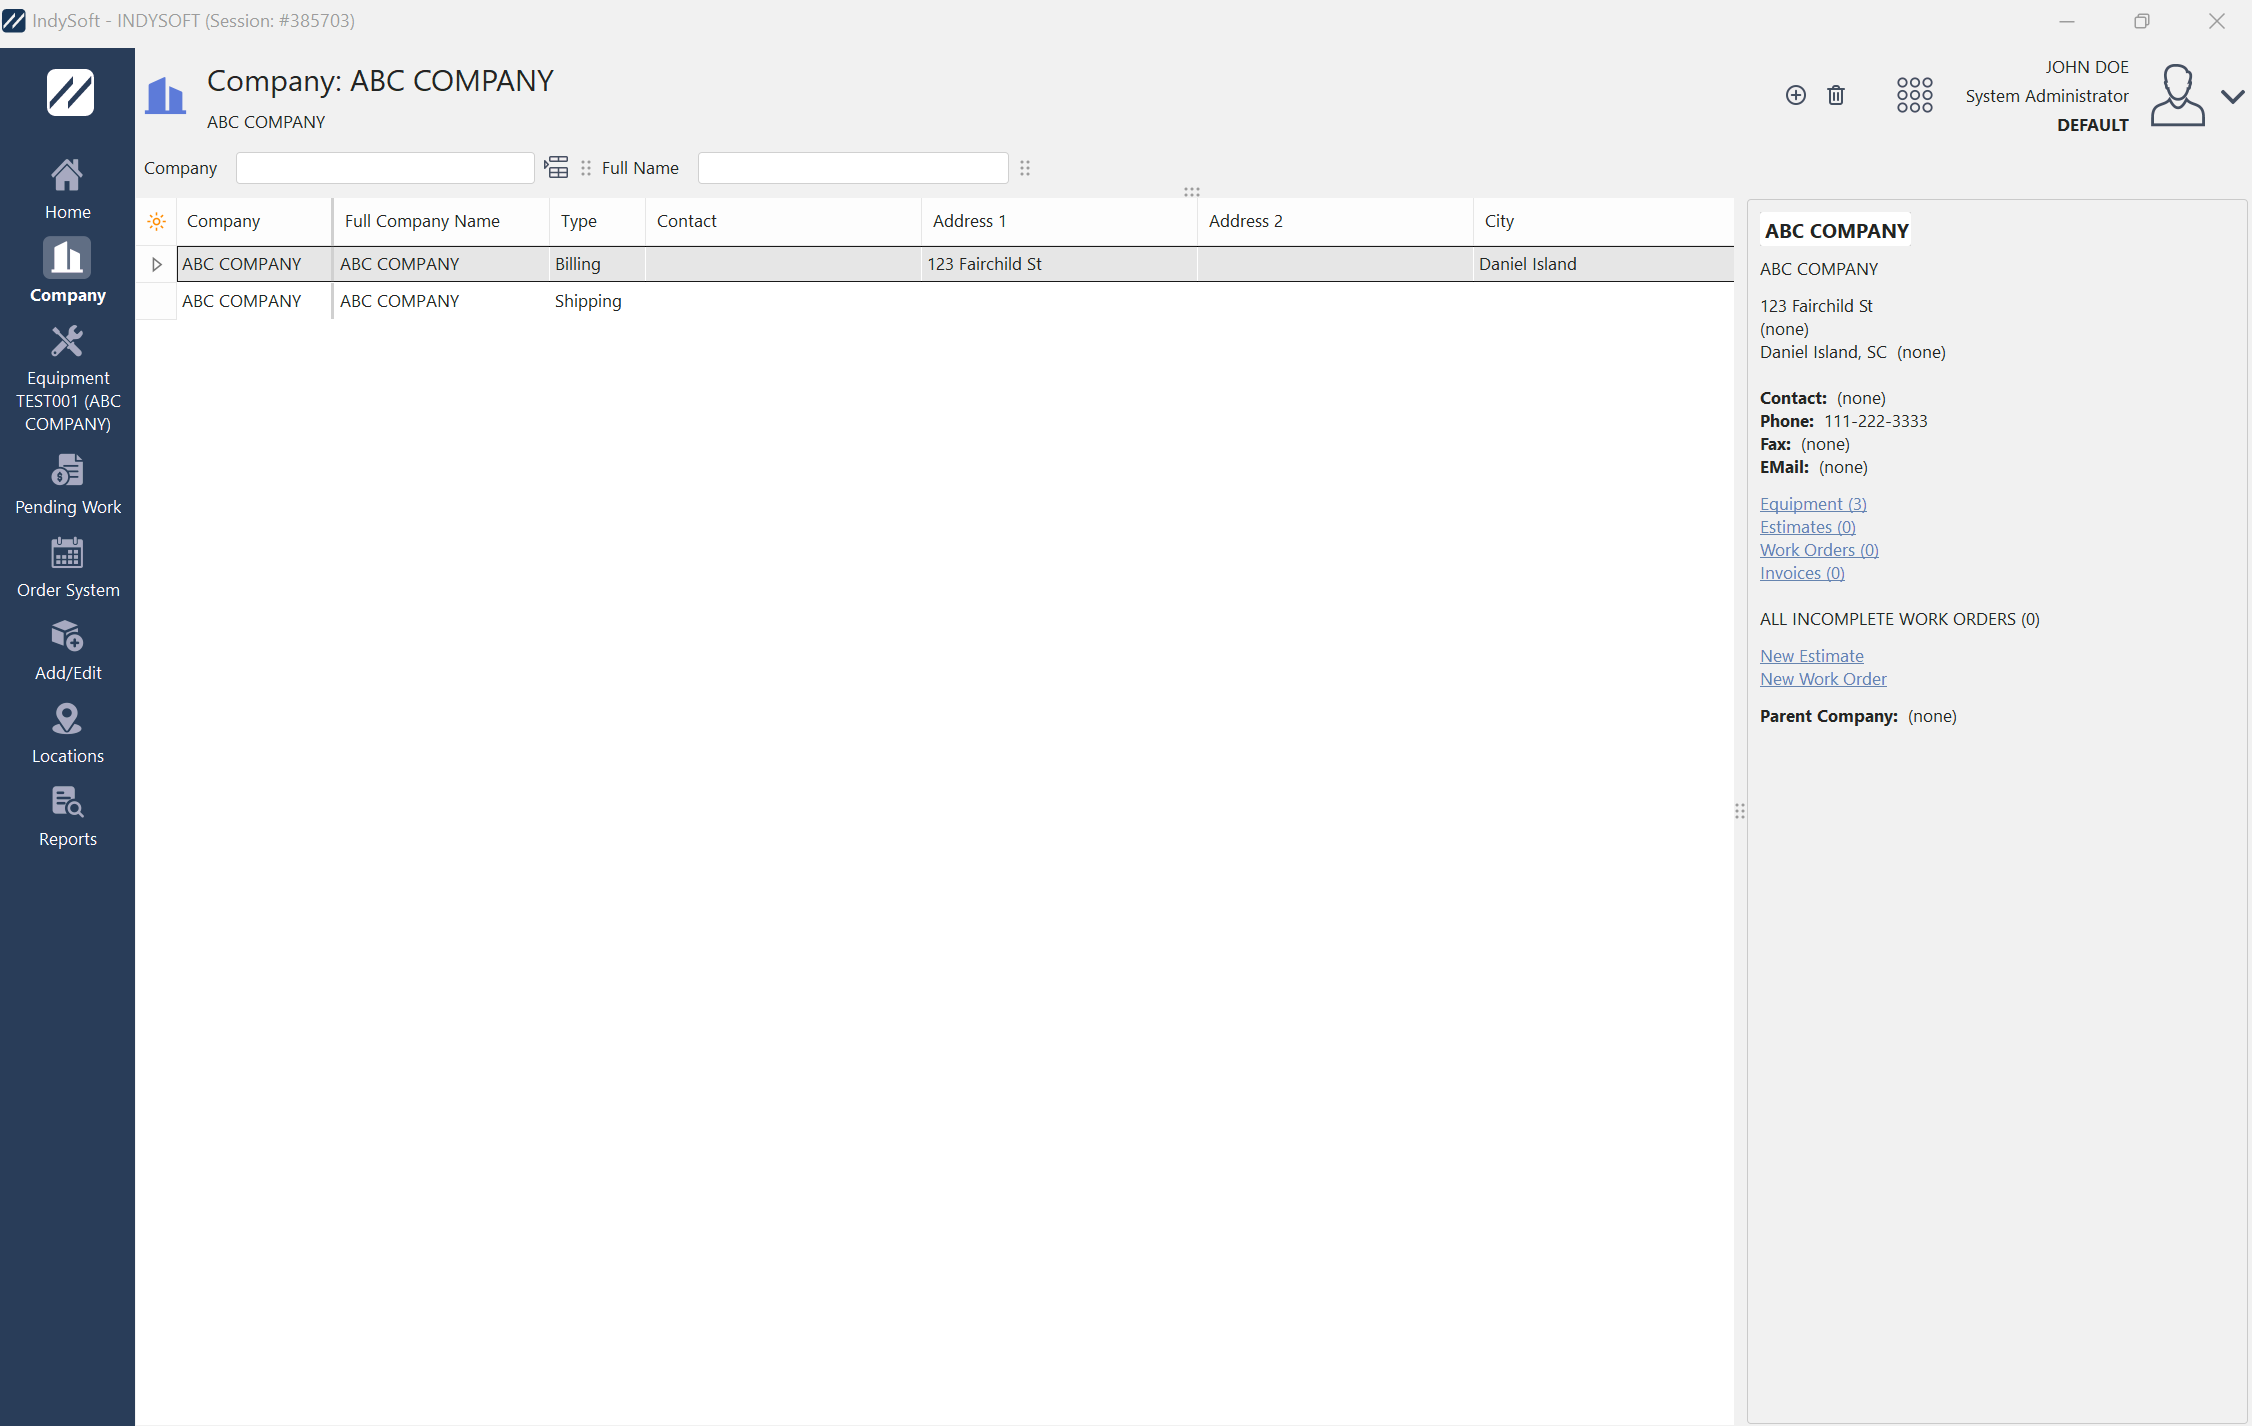The image size is (2252, 1426).
Task: Open the Company module icon in the sidebar
Action: click(67, 258)
